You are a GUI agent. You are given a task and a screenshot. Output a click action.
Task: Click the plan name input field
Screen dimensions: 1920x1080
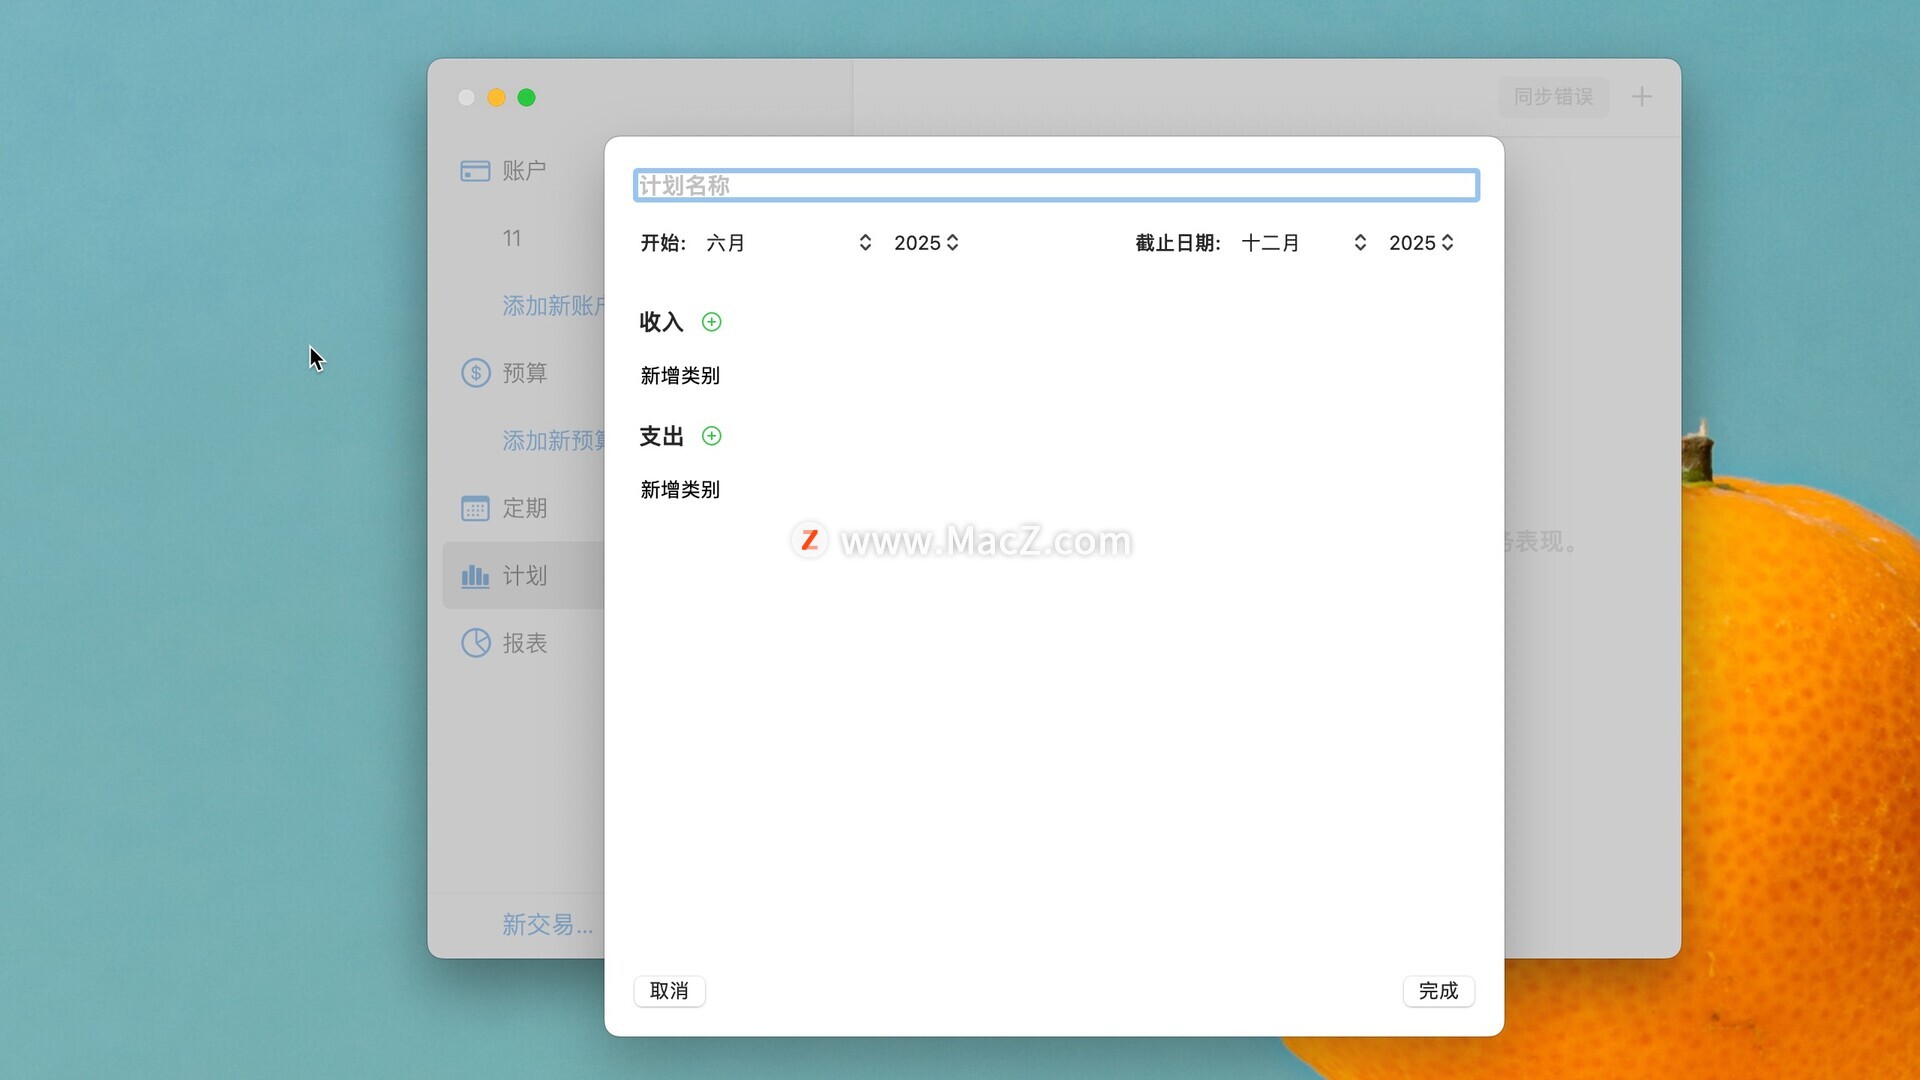pos(1056,185)
